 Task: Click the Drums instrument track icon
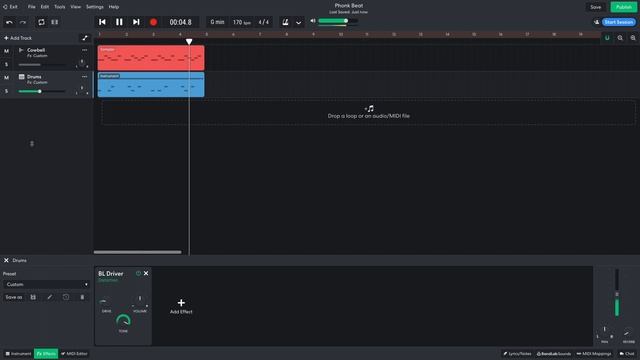21,76
